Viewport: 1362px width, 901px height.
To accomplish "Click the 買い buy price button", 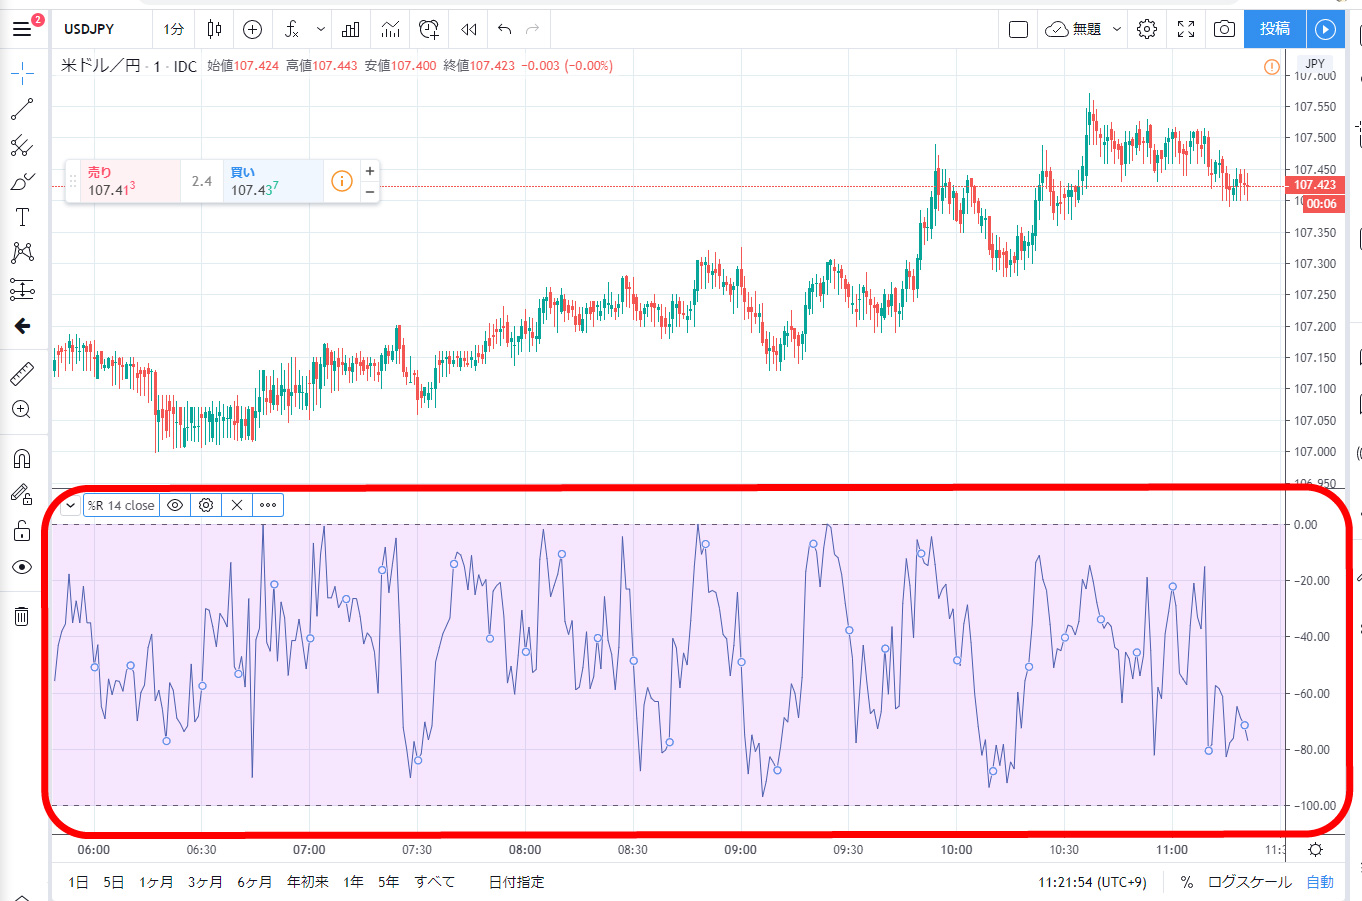I will (273, 181).
